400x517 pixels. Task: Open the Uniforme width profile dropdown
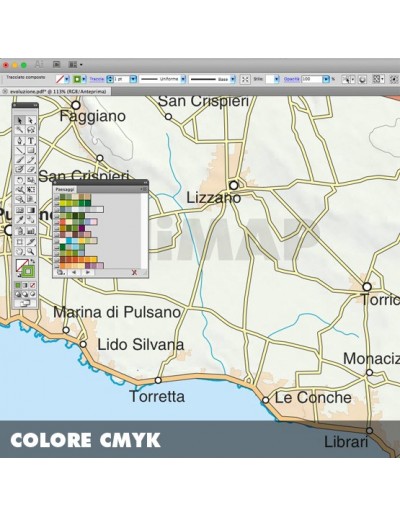tap(183, 79)
